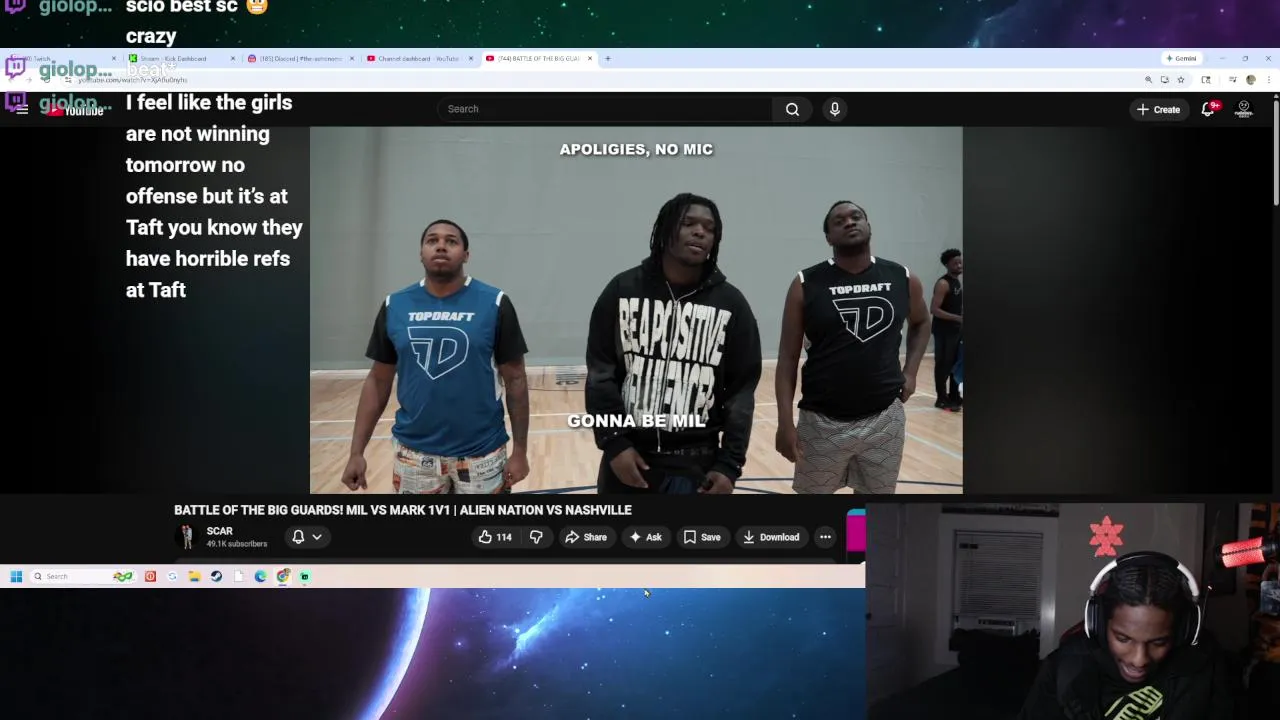The image size is (1280, 720).
Task: Open Chrome page zoom indicator icon
Action: point(1148,80)
